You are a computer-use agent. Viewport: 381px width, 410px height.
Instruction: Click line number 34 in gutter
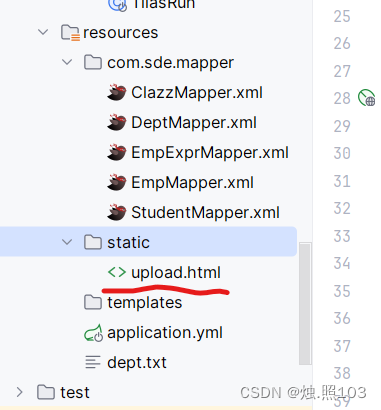click(x=342, y=263)
